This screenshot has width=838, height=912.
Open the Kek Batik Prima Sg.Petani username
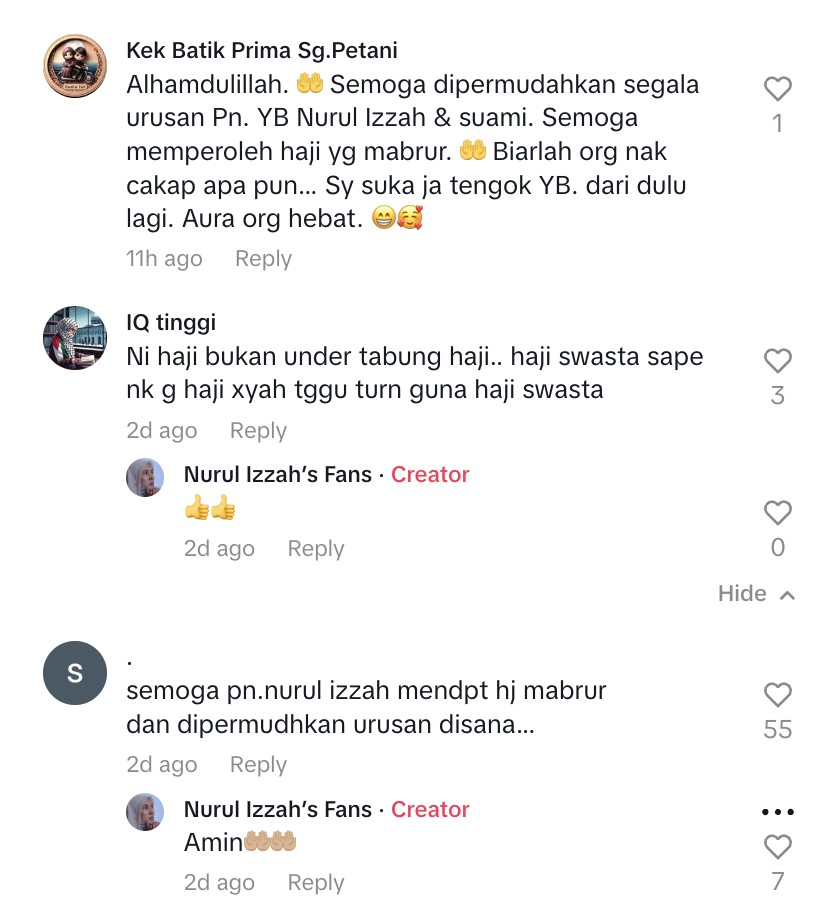click(262, 51)
